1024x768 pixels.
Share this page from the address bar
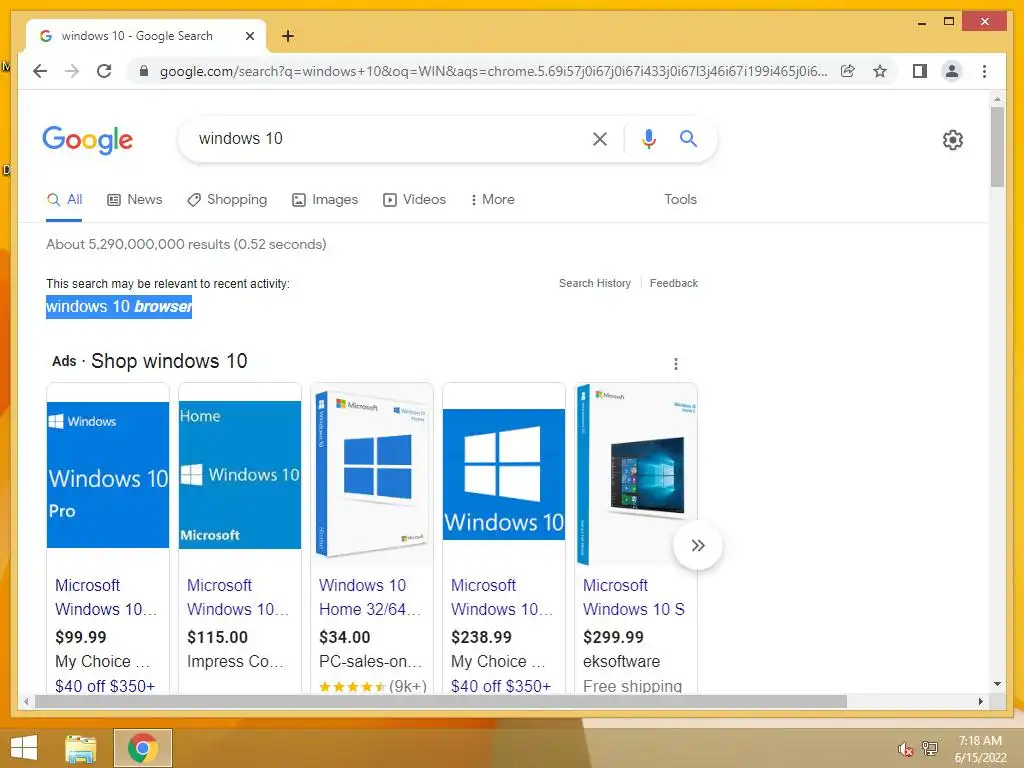click(848, 71)
